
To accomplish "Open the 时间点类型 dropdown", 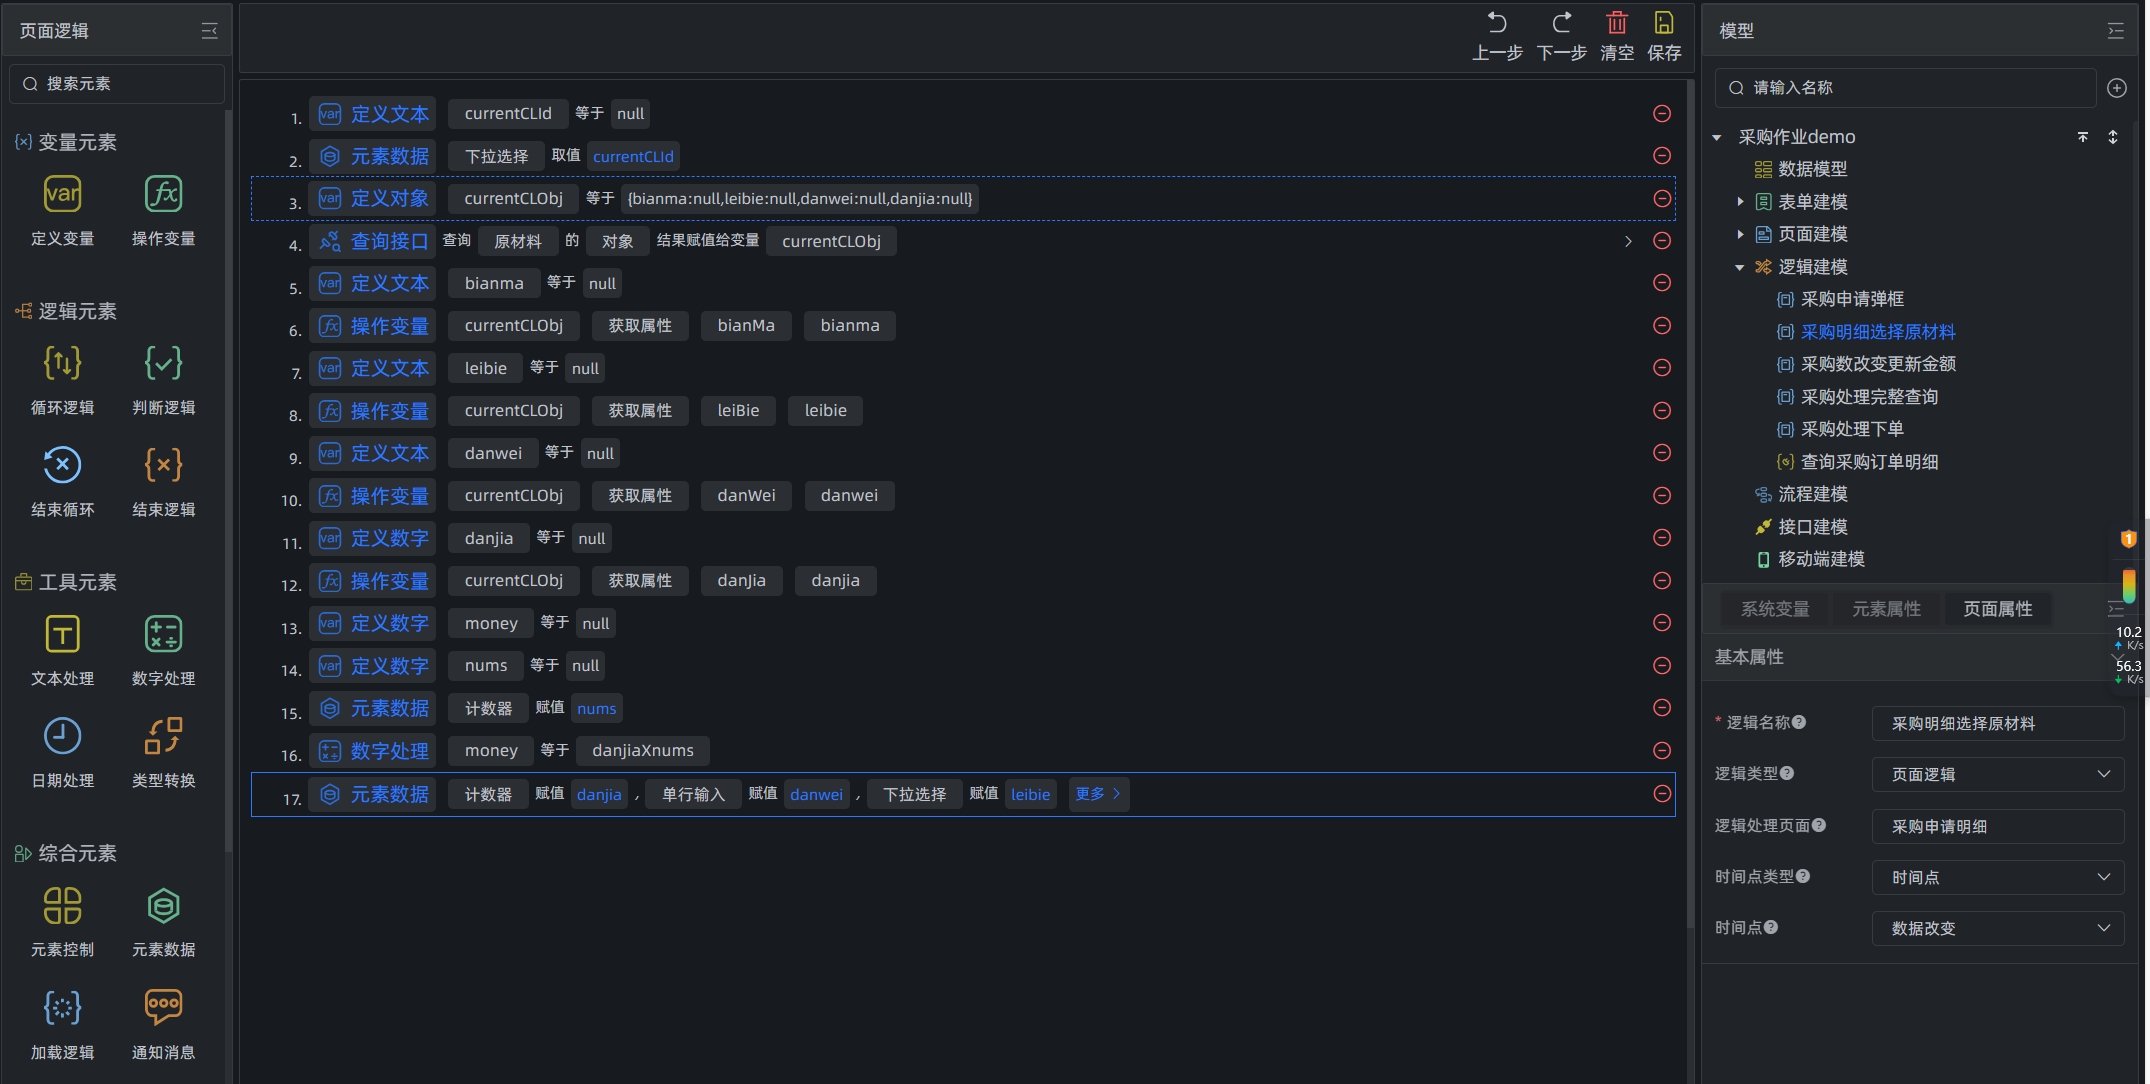I will pos(1998,877).
